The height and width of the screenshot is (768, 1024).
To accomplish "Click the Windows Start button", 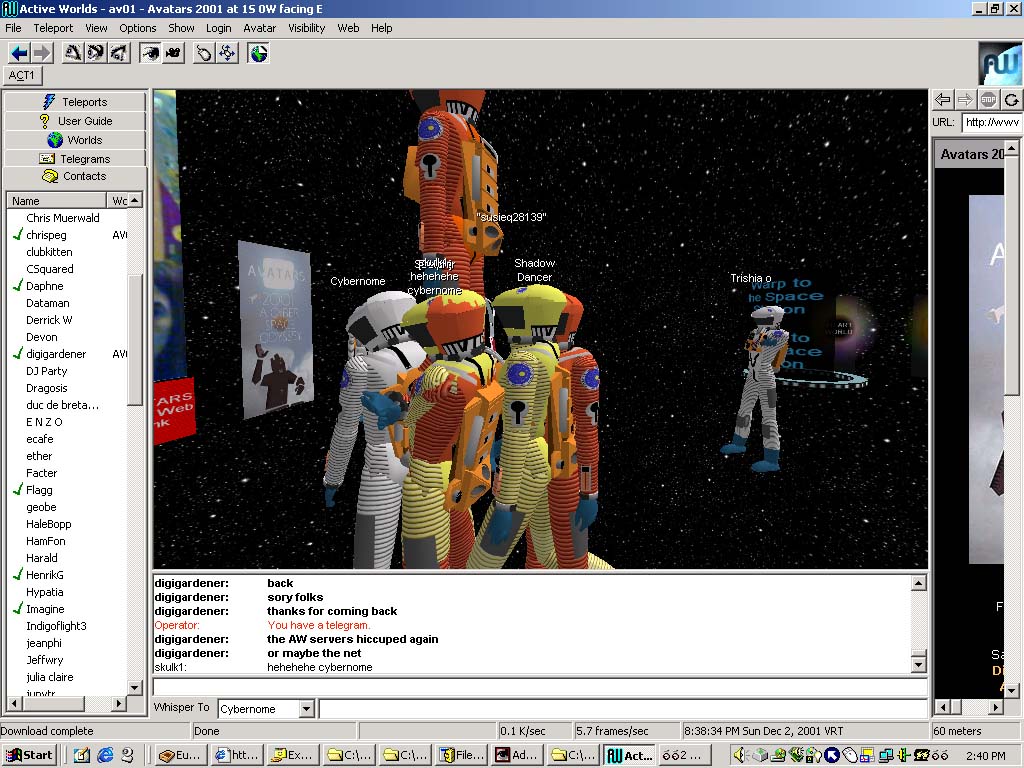I will point(29,755).
